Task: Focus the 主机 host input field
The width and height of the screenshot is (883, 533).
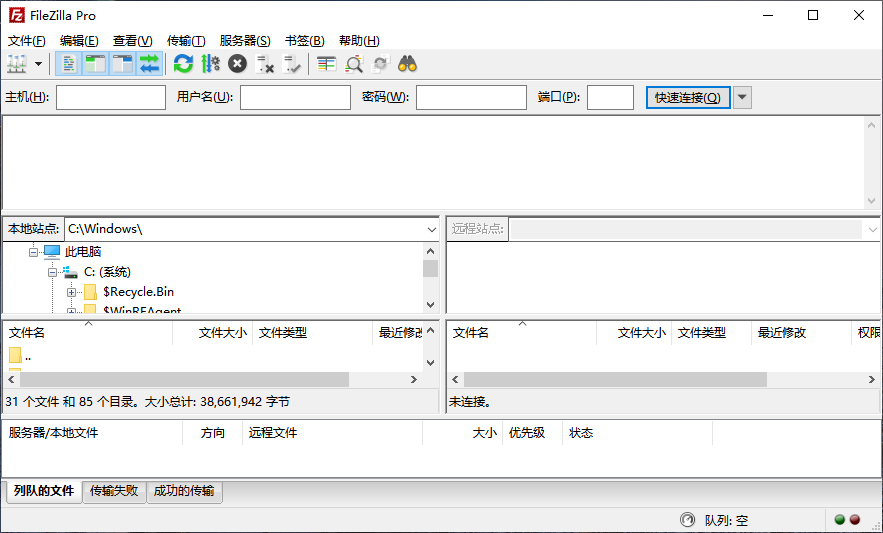Action: [x=111, y=97]
